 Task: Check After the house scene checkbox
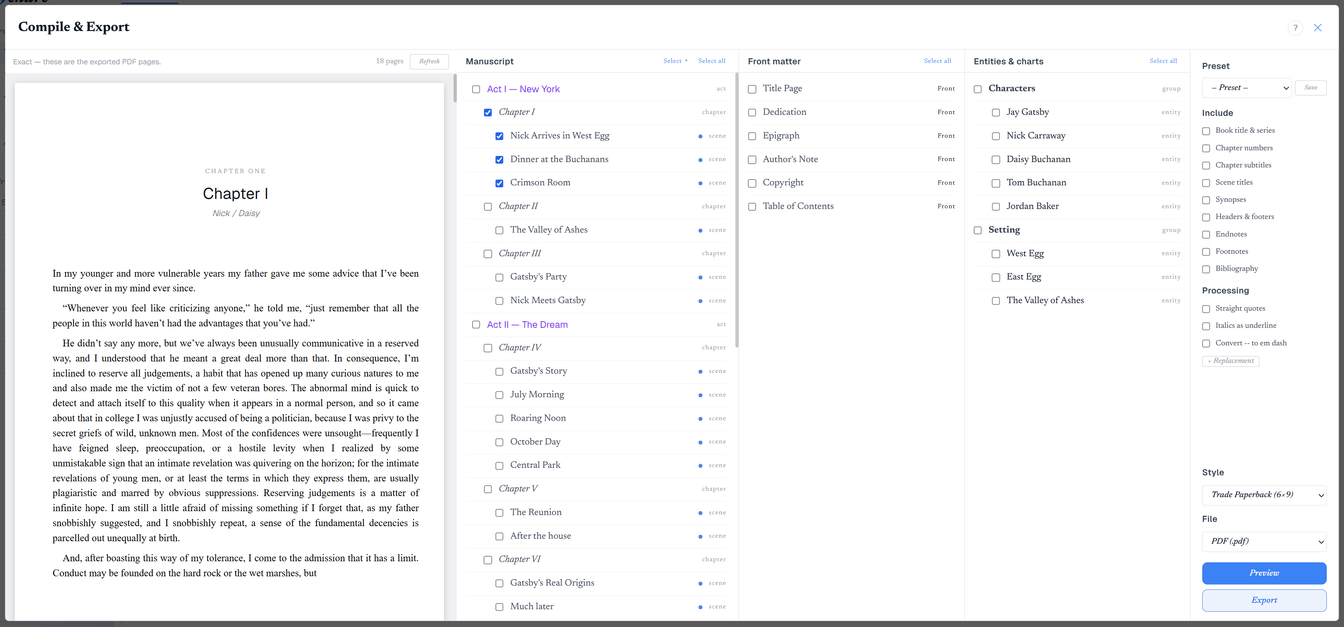[x=499, y=536]
